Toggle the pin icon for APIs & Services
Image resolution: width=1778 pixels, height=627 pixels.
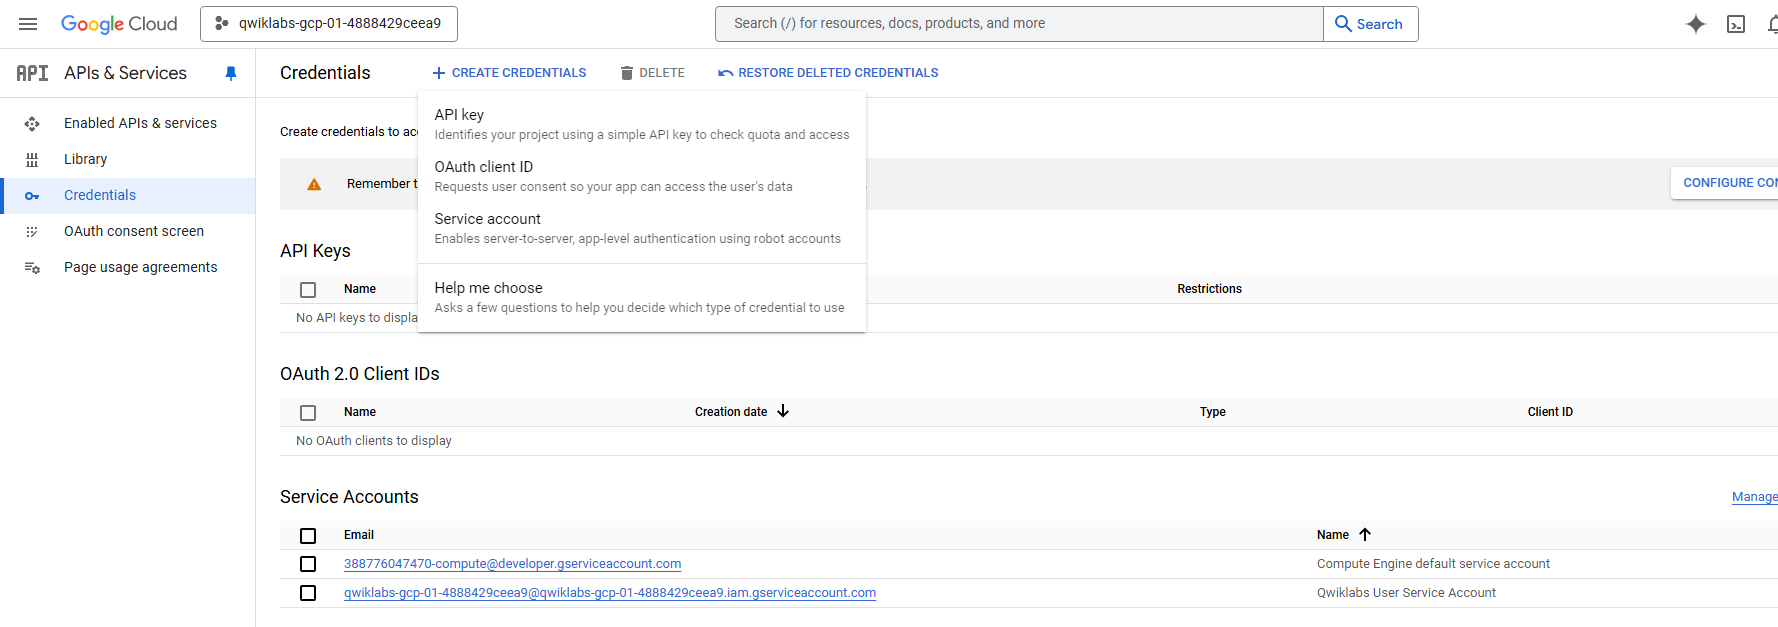pyautogui.click(x=231, y=73)
